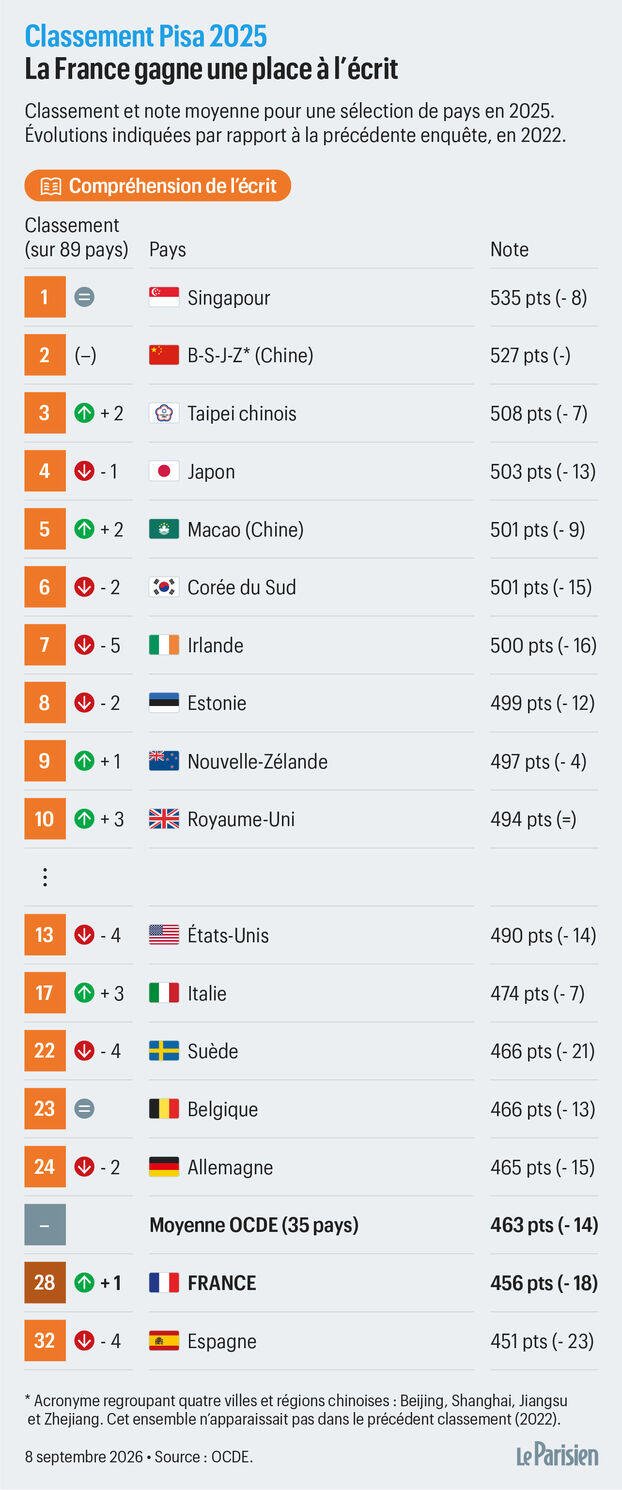Click the book icon in Compréhension de l'écrit badge
Screen dimensions: 622x1490
(x=50, y=186)
